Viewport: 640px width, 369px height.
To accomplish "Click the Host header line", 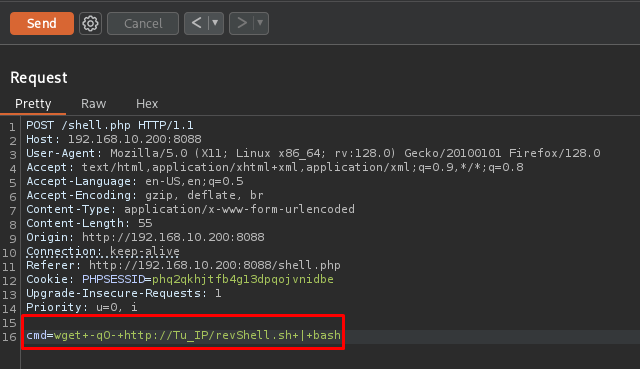I will point(114,139).
